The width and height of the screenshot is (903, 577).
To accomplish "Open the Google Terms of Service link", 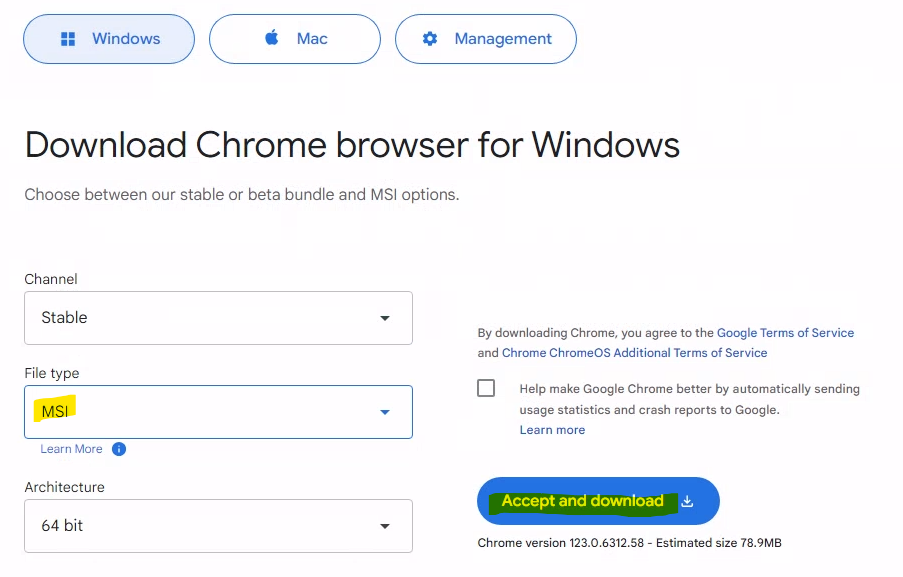I will (x=785, y=333).
